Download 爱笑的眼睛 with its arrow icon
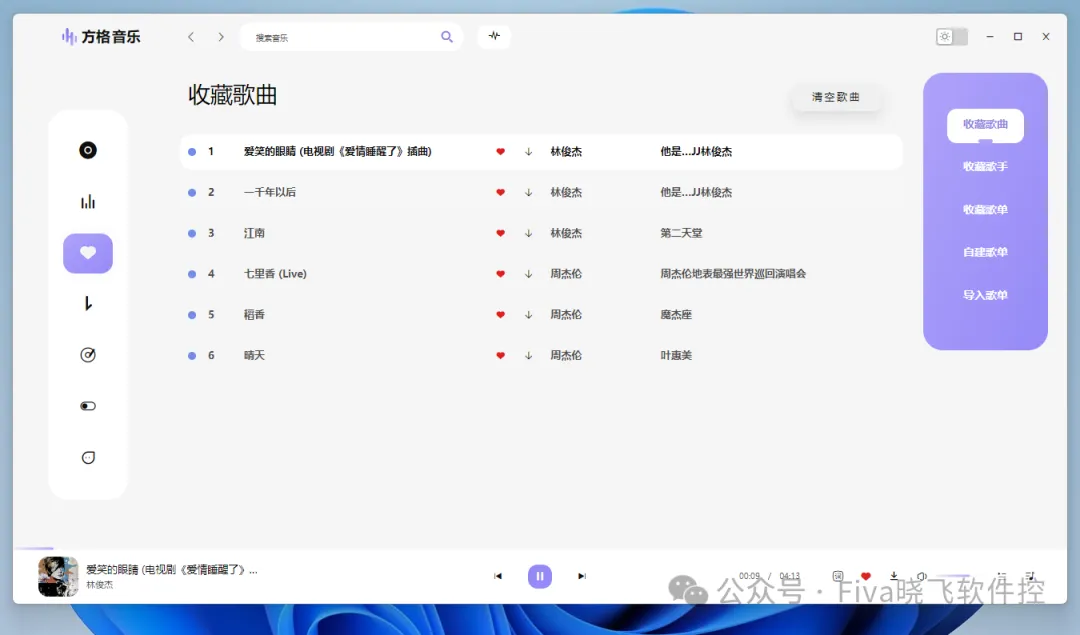 click(528, 152)
